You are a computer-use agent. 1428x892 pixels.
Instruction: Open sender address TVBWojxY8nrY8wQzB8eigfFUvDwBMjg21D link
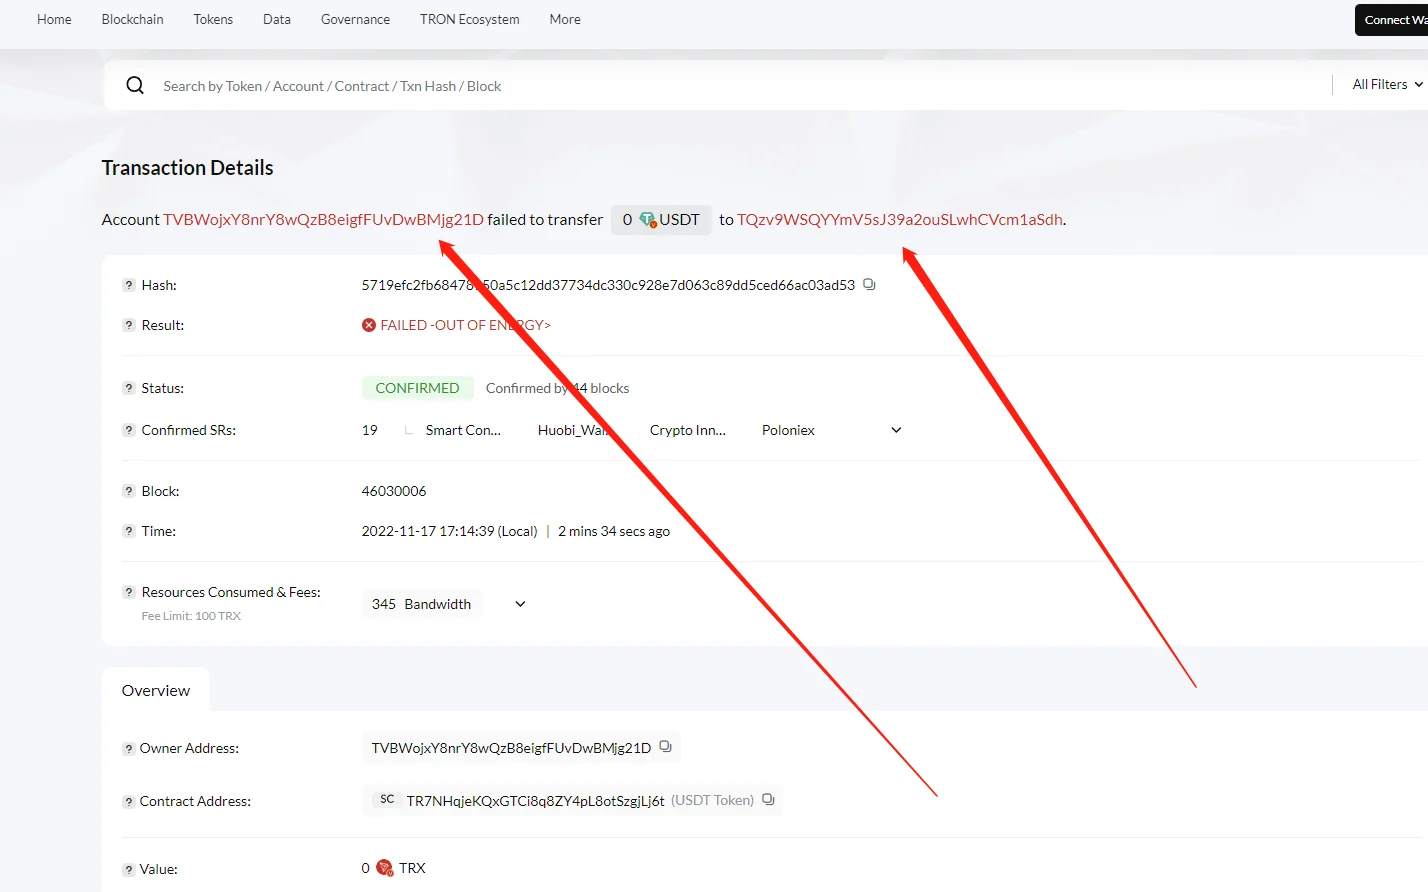(323, 219)
